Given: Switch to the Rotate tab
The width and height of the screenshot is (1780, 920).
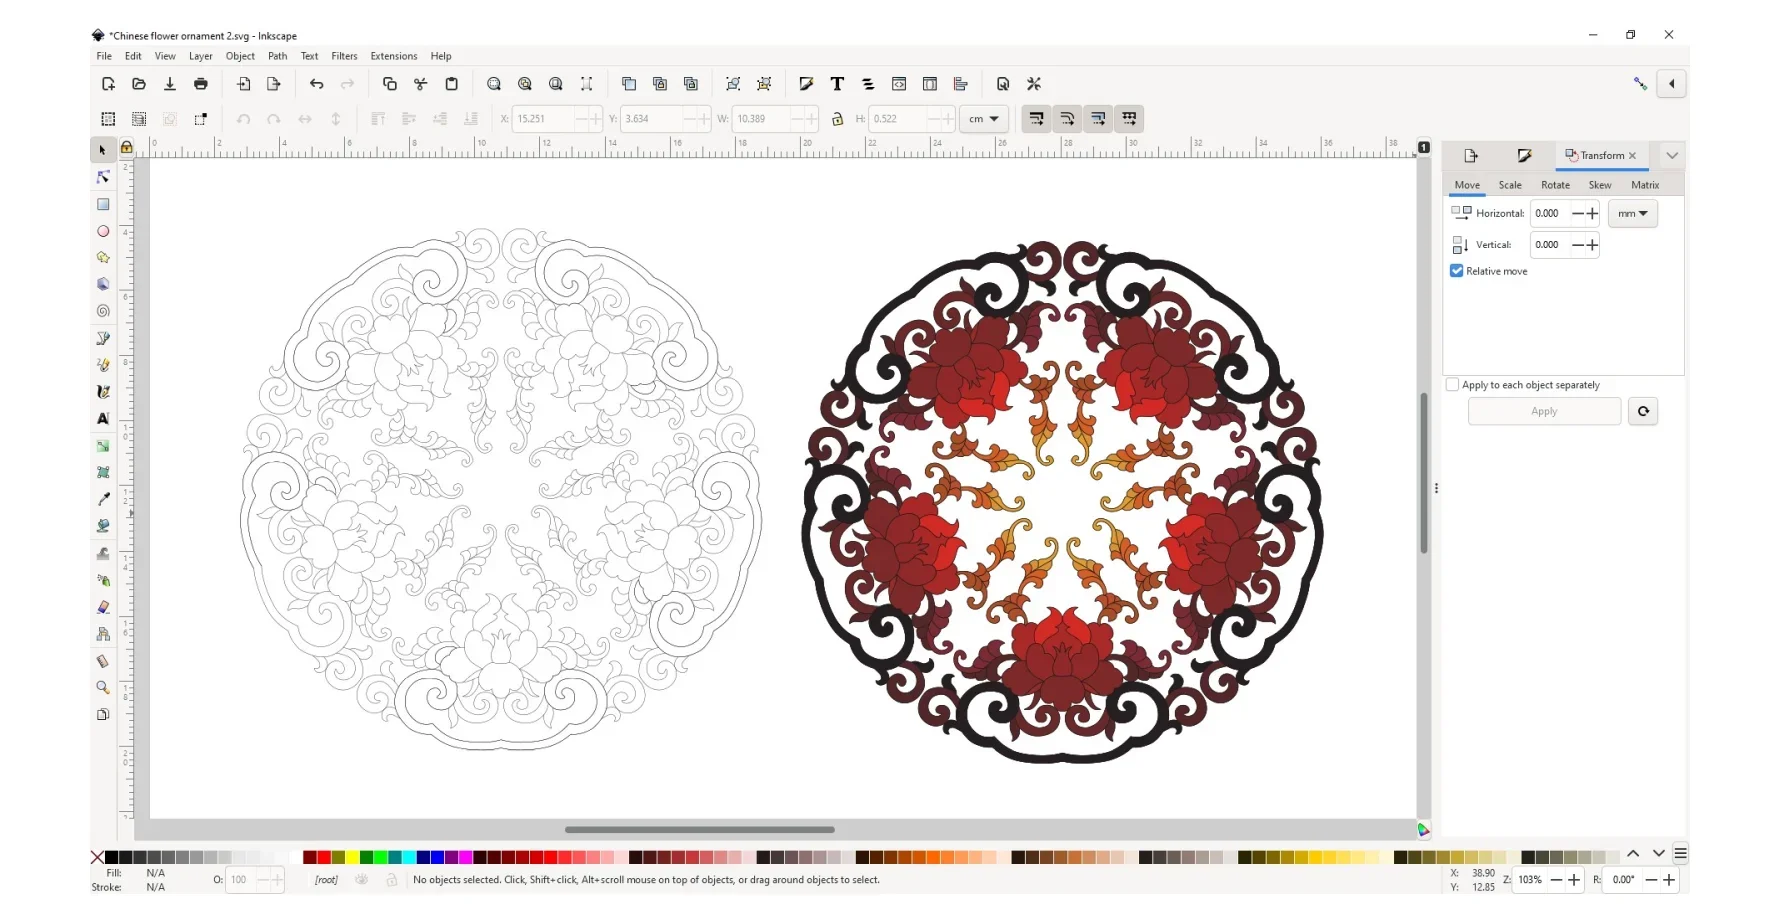Looking at the screenshot, I should pos(1555,185).
